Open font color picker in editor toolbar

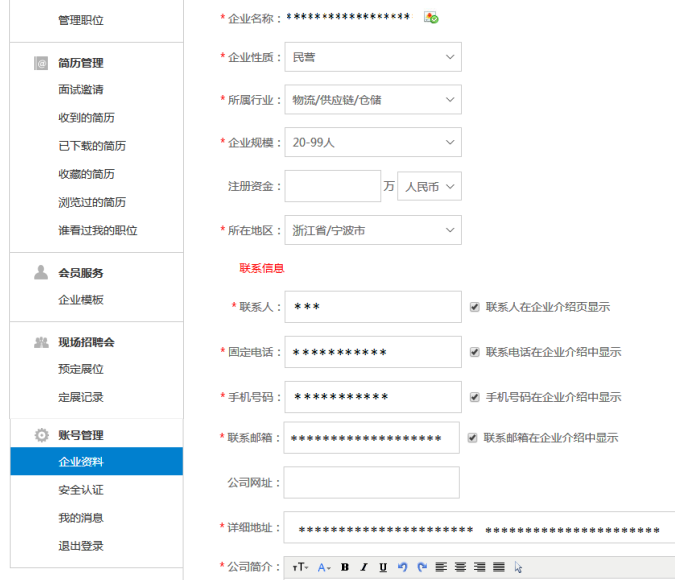pyautogui.click(x=324, y=567)
